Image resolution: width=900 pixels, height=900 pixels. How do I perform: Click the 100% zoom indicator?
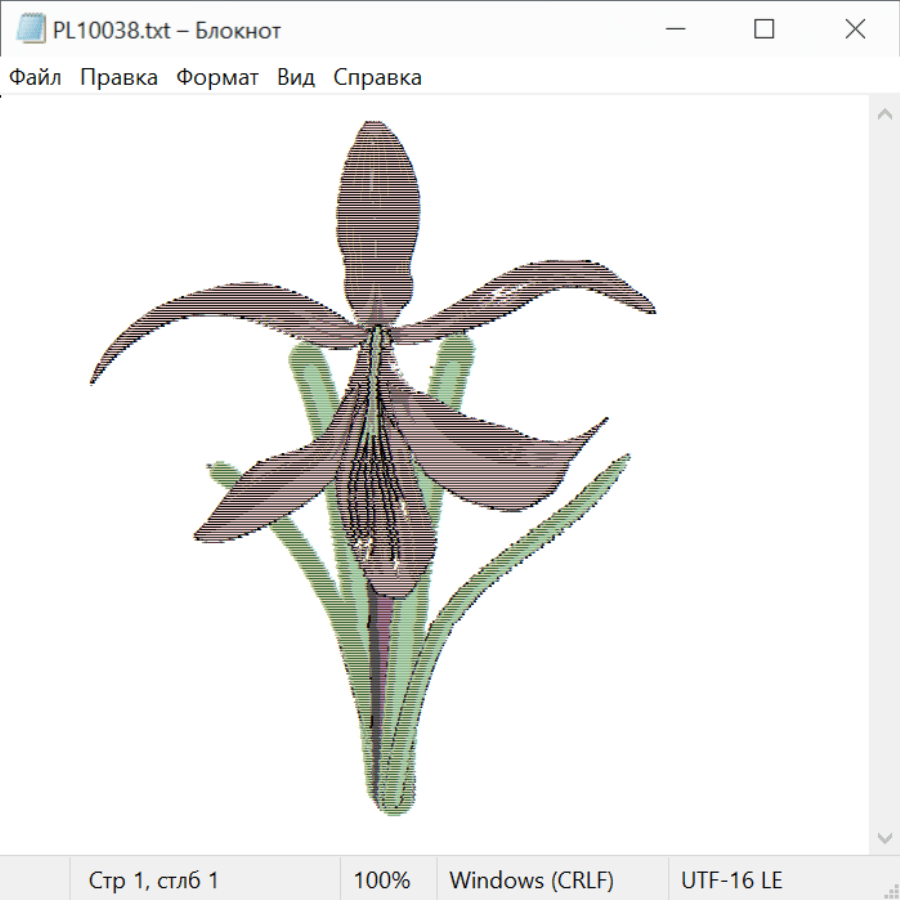[382, 880]
